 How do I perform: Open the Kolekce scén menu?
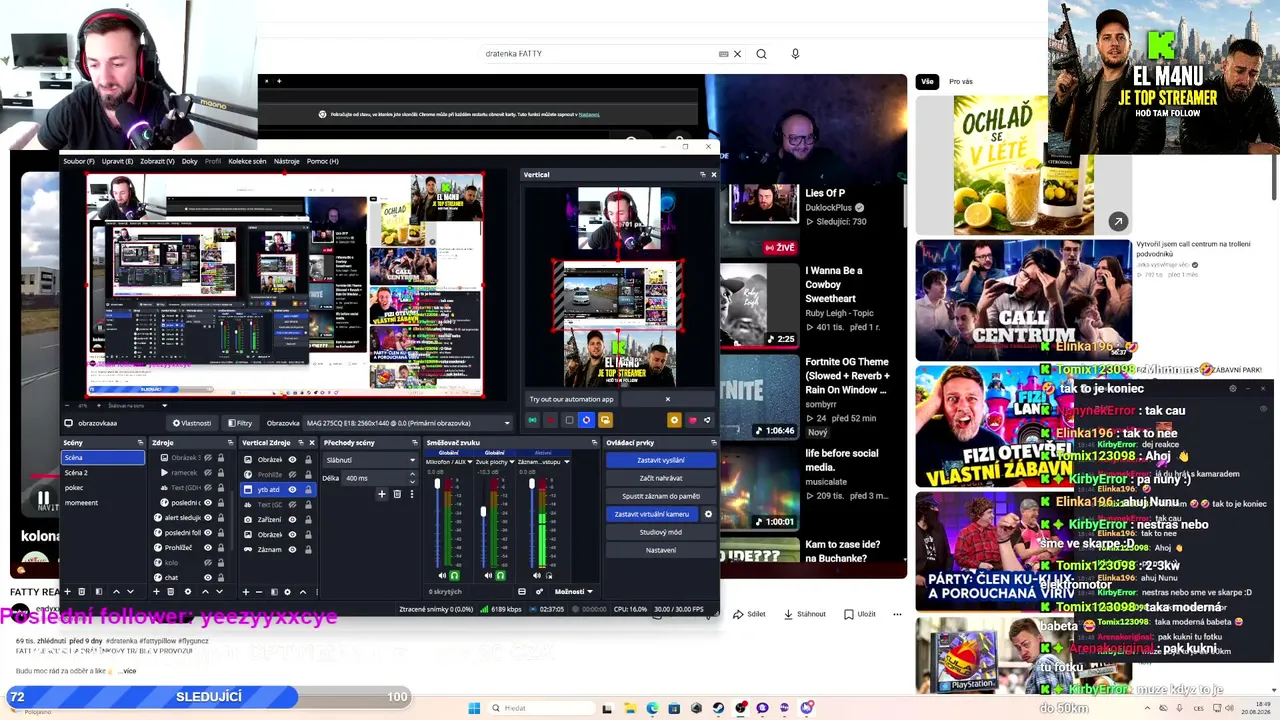click(x=247, y=161)
